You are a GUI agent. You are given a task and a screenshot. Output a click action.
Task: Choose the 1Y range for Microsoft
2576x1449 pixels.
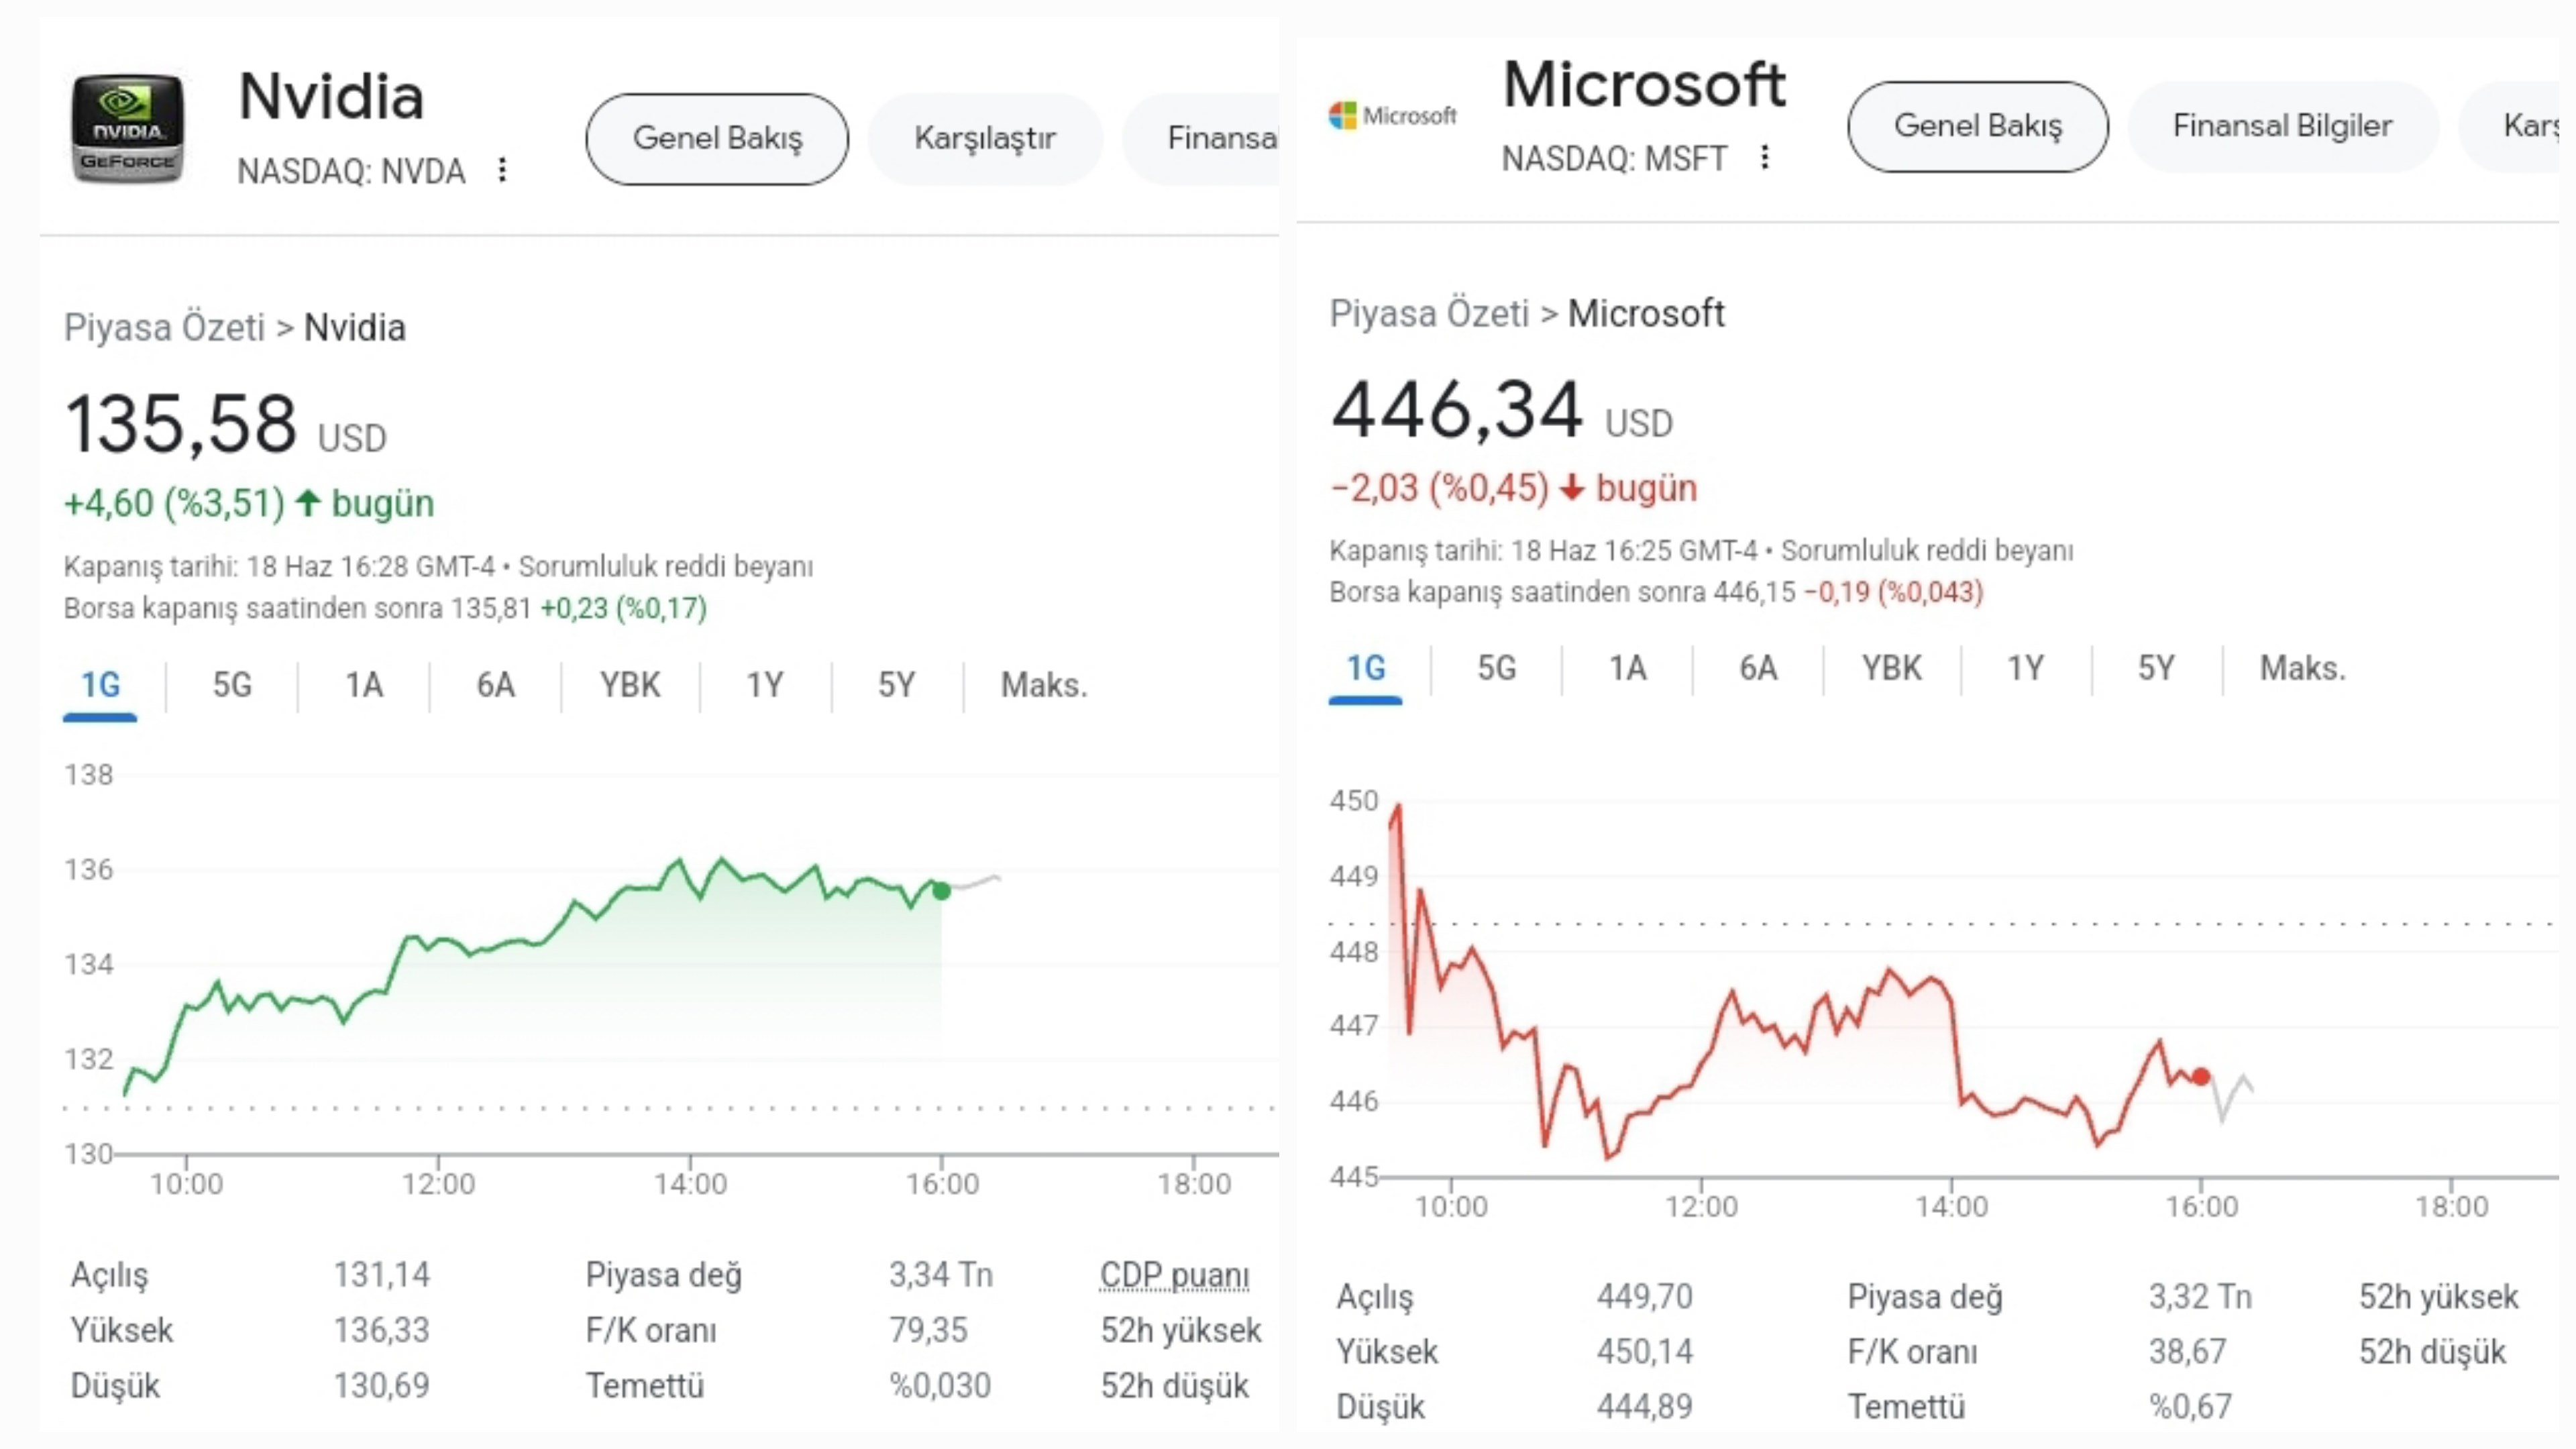[x=2026, y=669]
